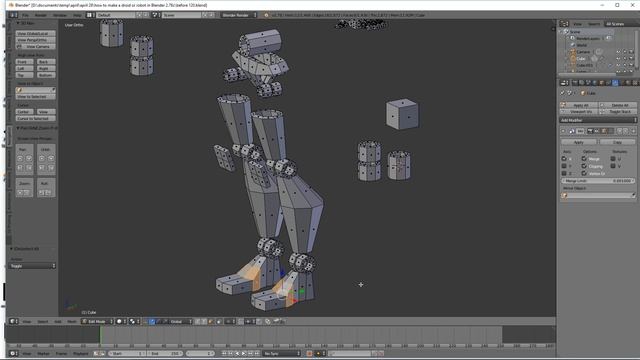The width and height of the screenshot is (640, 360).
Task: Open the File menu in the info header
Action: click(x=25, y=15)
